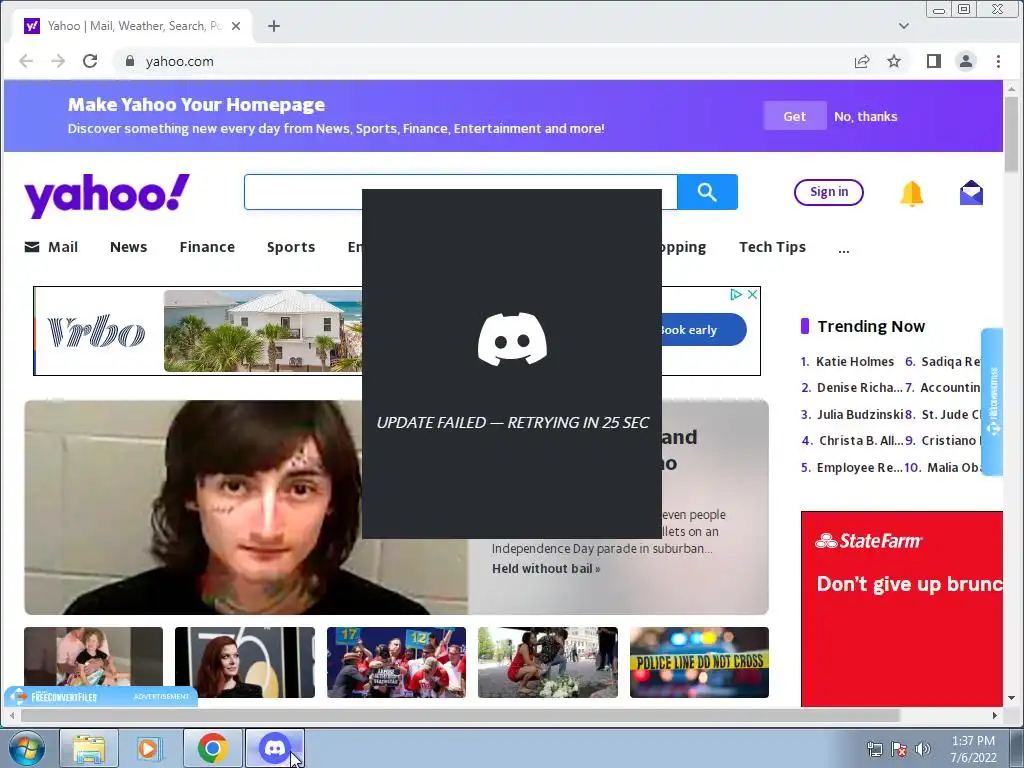
Task: Open the hot dog contest story thumbnail
Action: point(396,662)
